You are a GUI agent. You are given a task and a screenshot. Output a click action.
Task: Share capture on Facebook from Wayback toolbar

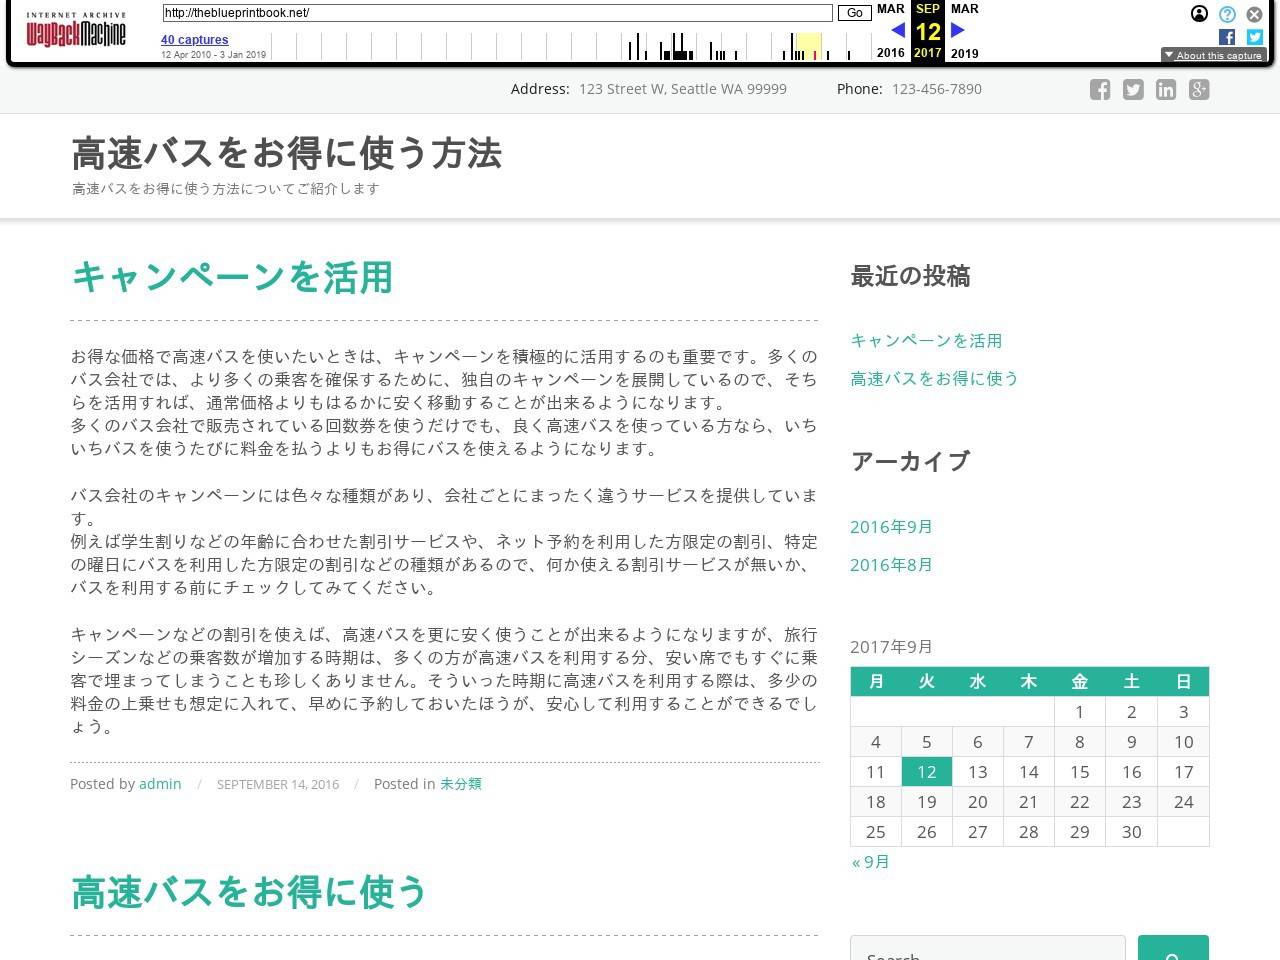point(1227,37)
